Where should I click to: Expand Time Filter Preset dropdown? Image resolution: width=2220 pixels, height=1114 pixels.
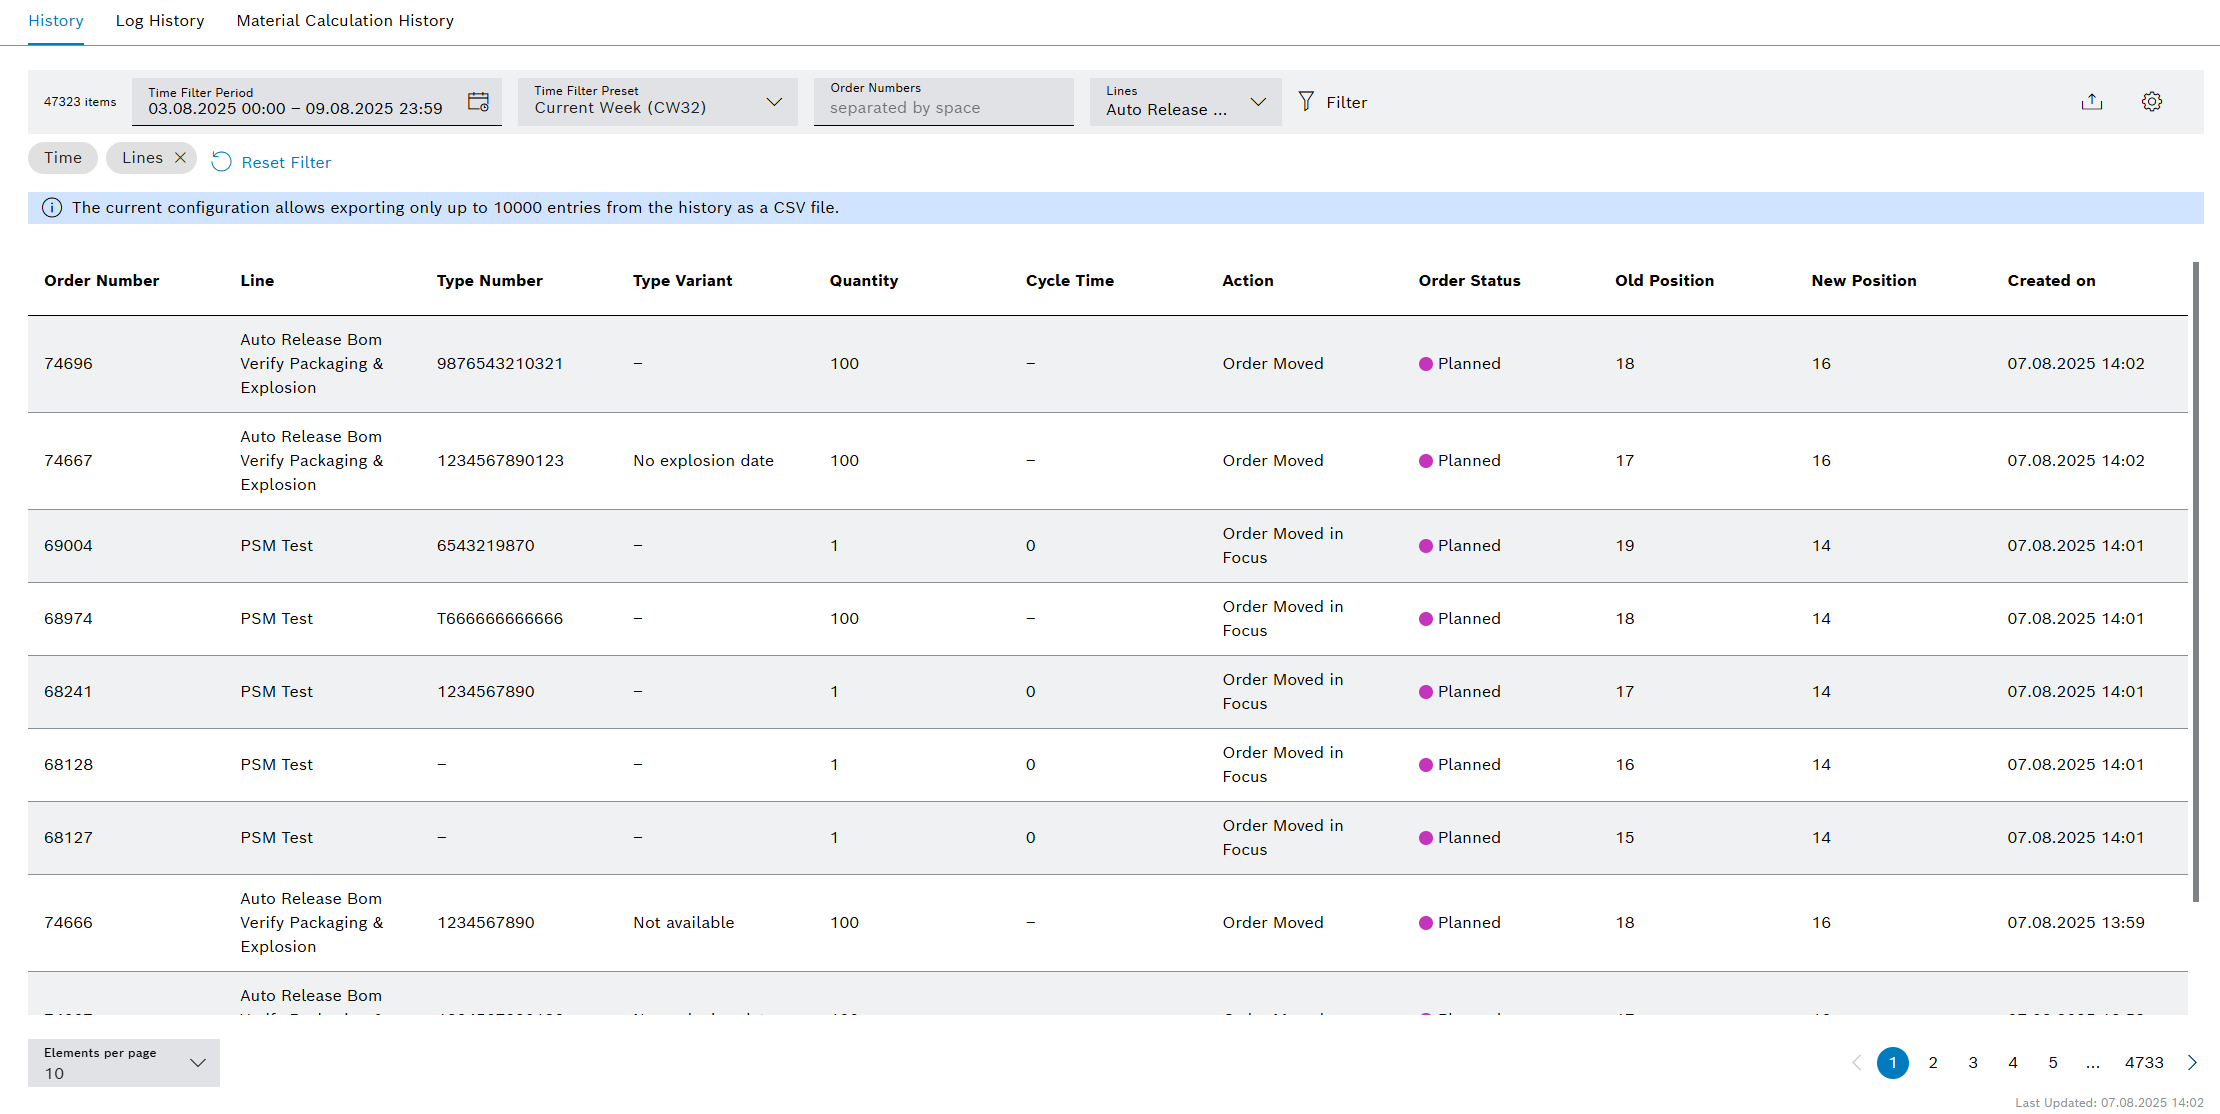pos(773,102)
